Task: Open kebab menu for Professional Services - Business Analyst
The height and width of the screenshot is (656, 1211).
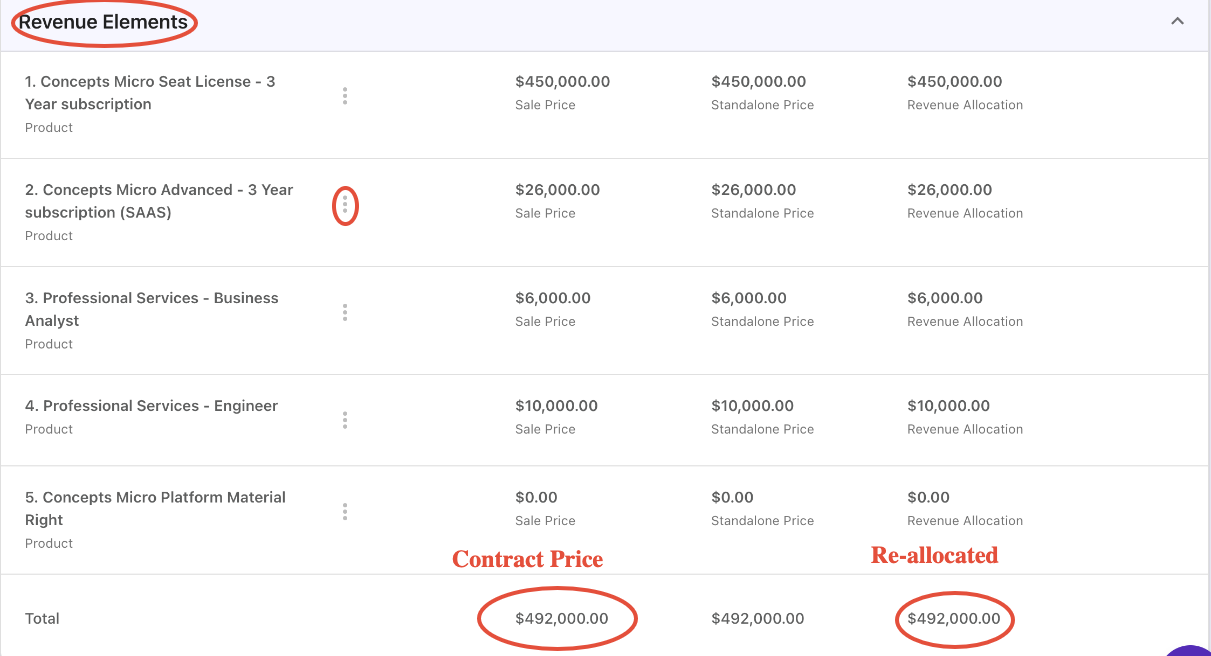Action: (x=345, y=313)
